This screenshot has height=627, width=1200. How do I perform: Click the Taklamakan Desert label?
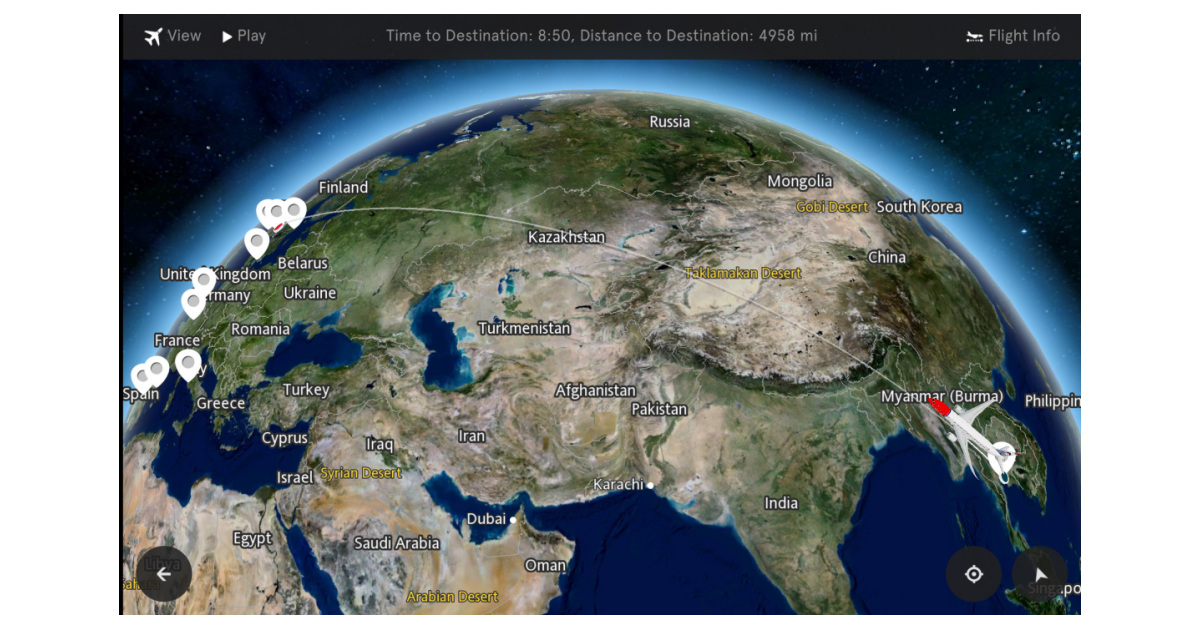(x=742, y=273)
